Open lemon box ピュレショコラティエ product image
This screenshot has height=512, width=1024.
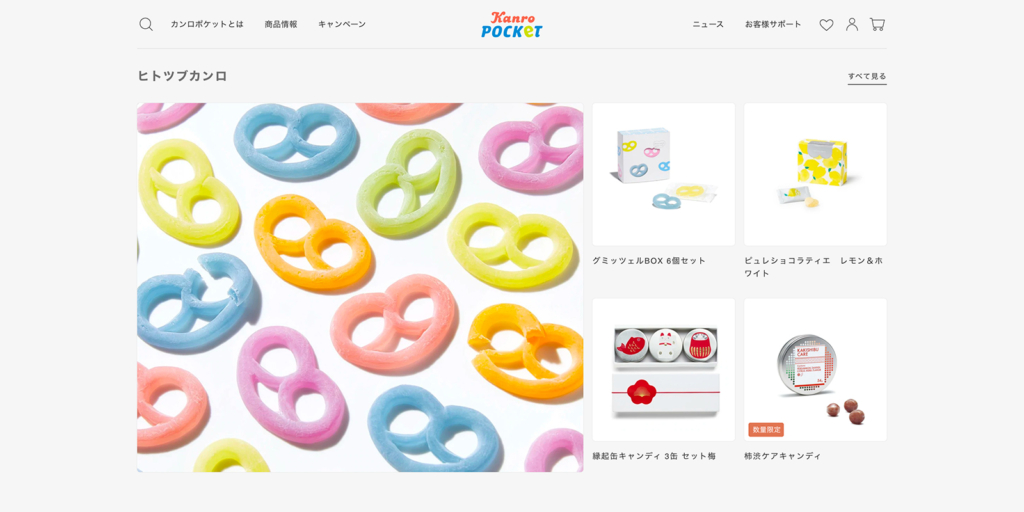click(x=815, y=174)
